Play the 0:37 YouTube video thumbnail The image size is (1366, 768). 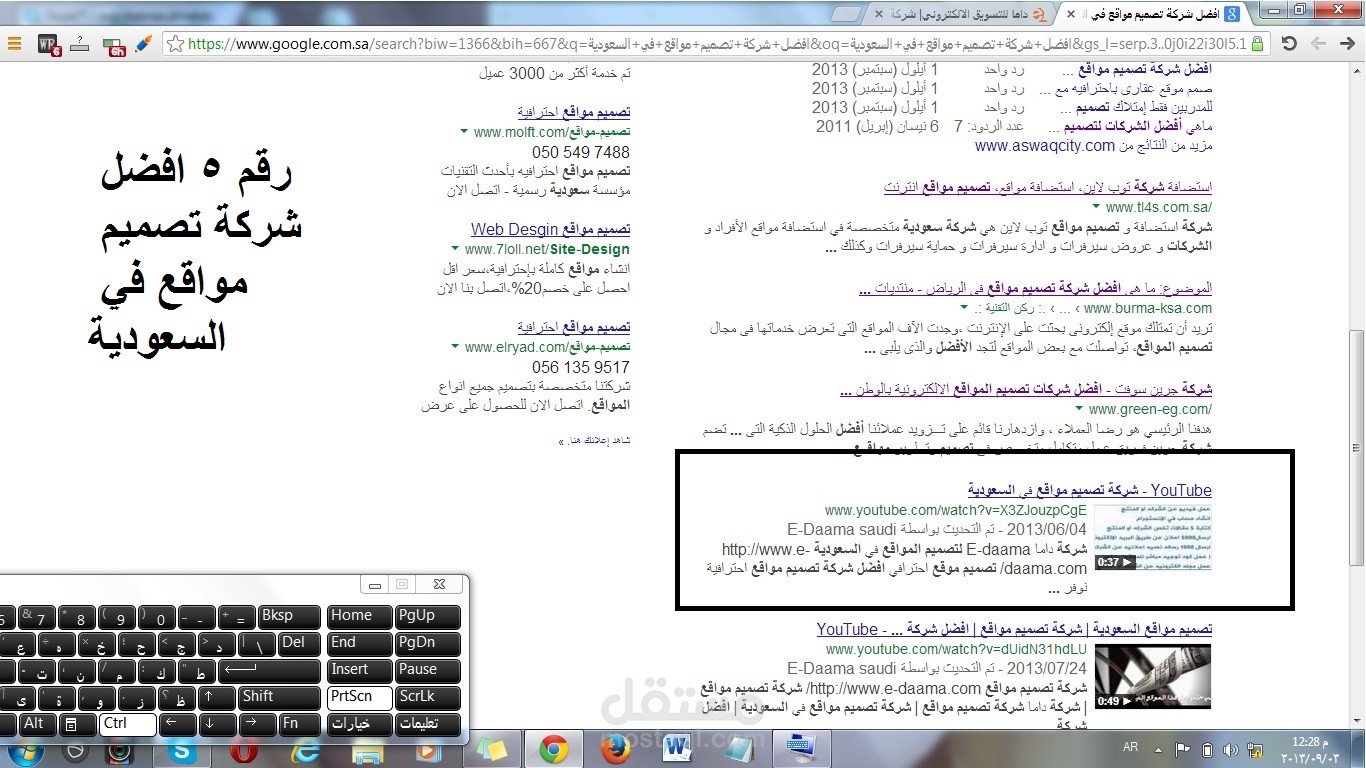(1153, 538)
